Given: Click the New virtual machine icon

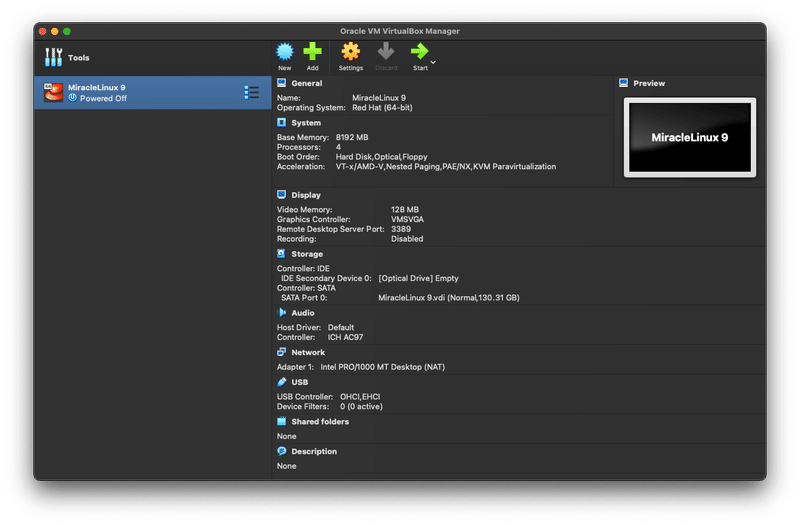Looking at the screenshot, I should pyautogui.click(x=285, y=52).
